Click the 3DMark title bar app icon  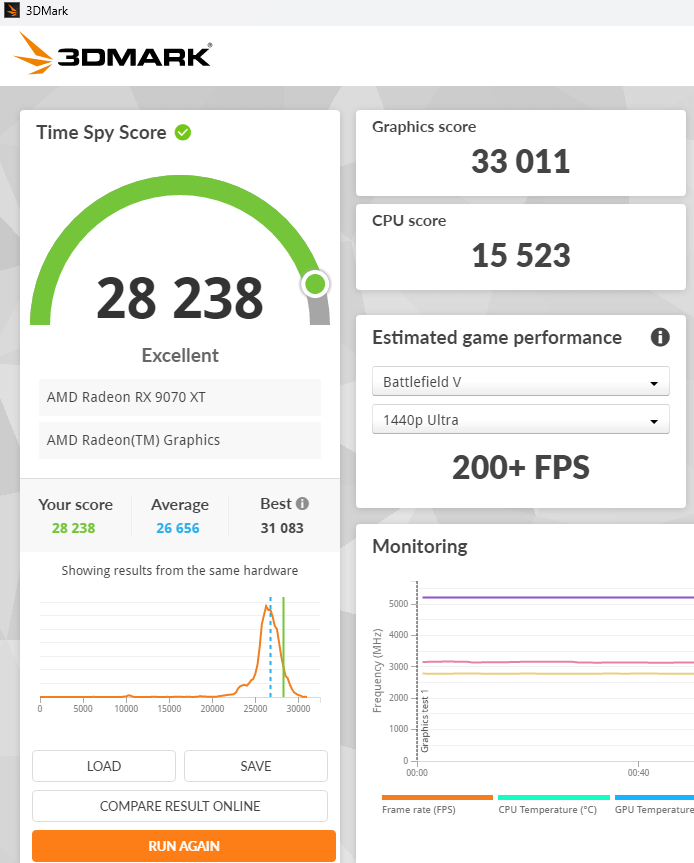coord(11,10)
